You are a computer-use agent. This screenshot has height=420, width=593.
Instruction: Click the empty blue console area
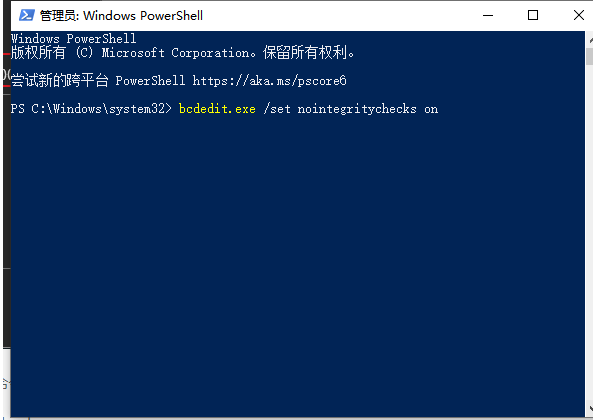point(297,265)
